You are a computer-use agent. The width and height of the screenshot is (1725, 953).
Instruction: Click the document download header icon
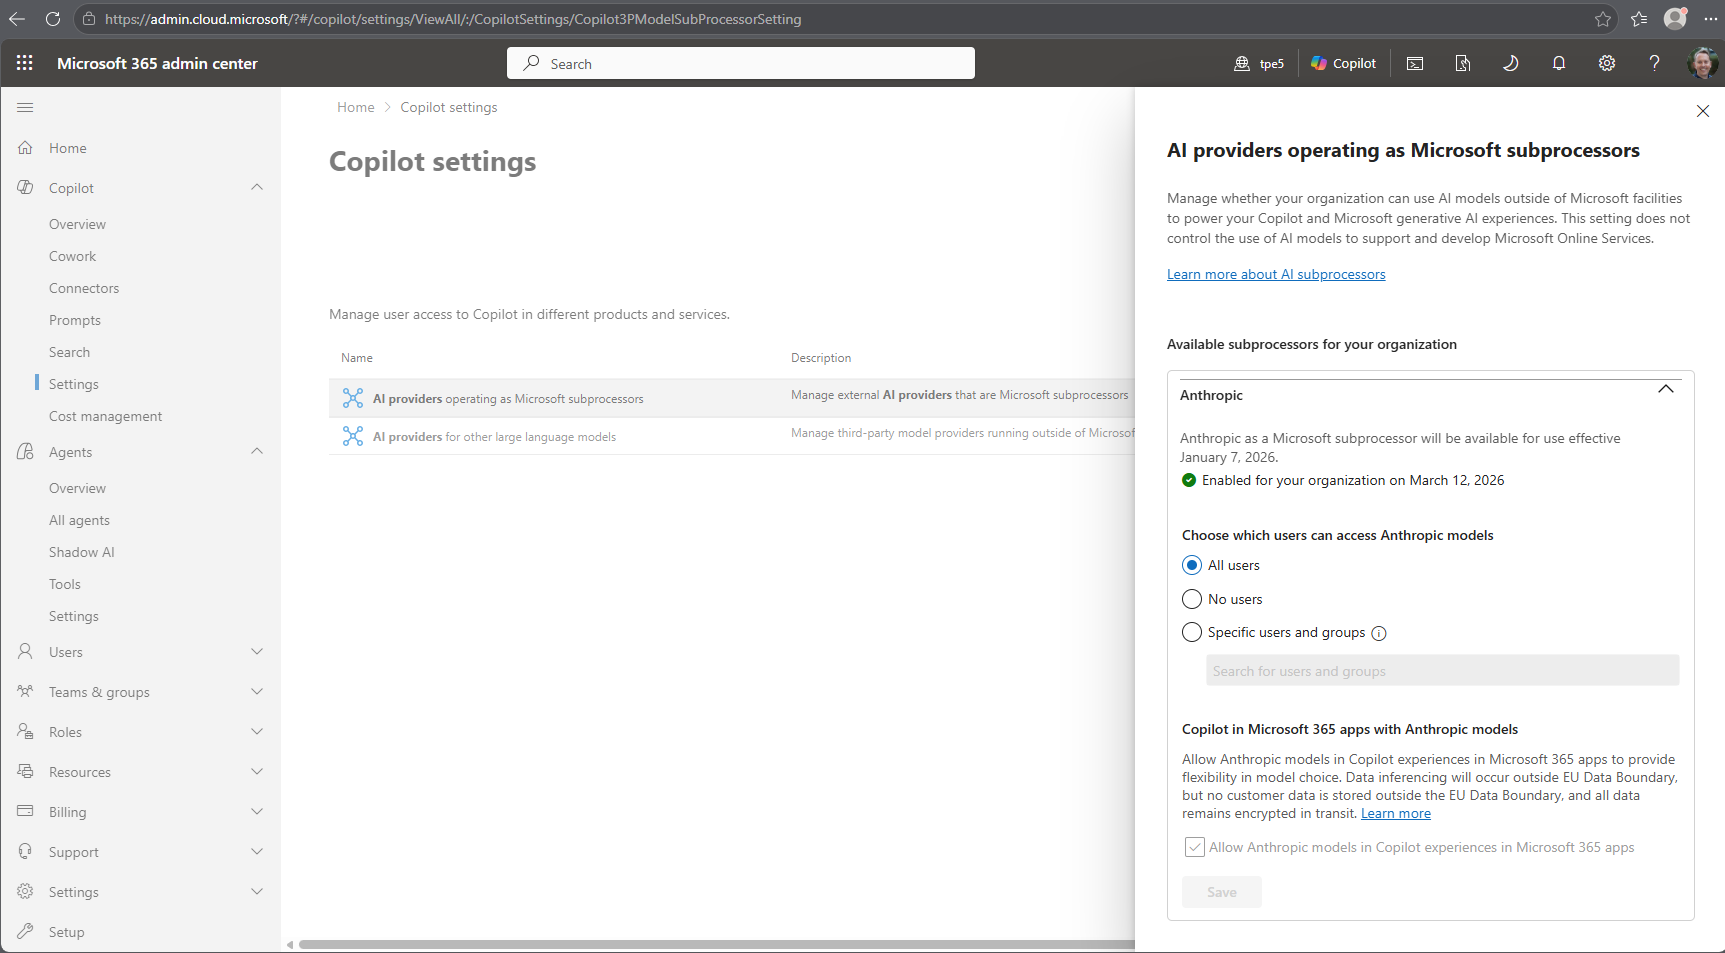pos(1463,63)
